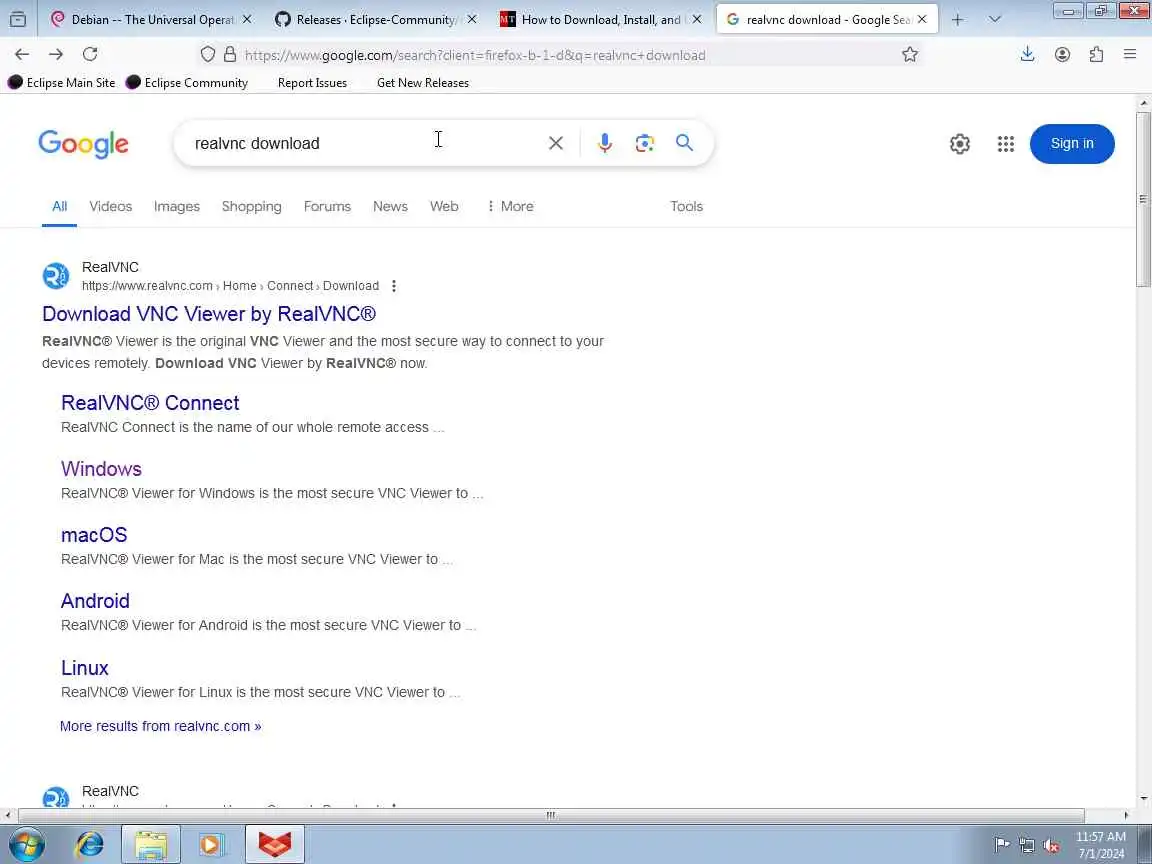Click the RealVNC favicon of first result
1152x864 pixels.
click(x=56, y=276)
